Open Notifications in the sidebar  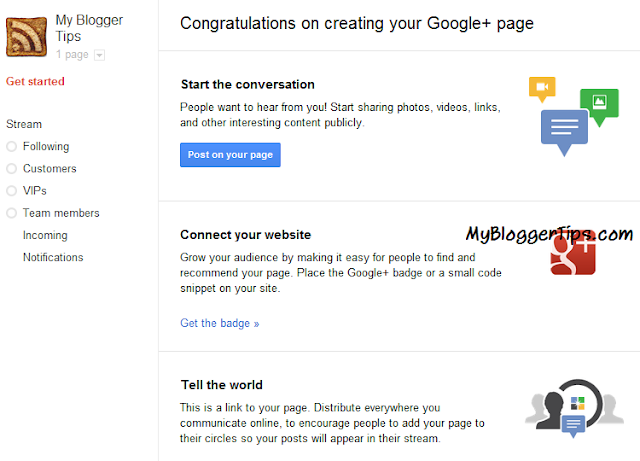[53, 257]
